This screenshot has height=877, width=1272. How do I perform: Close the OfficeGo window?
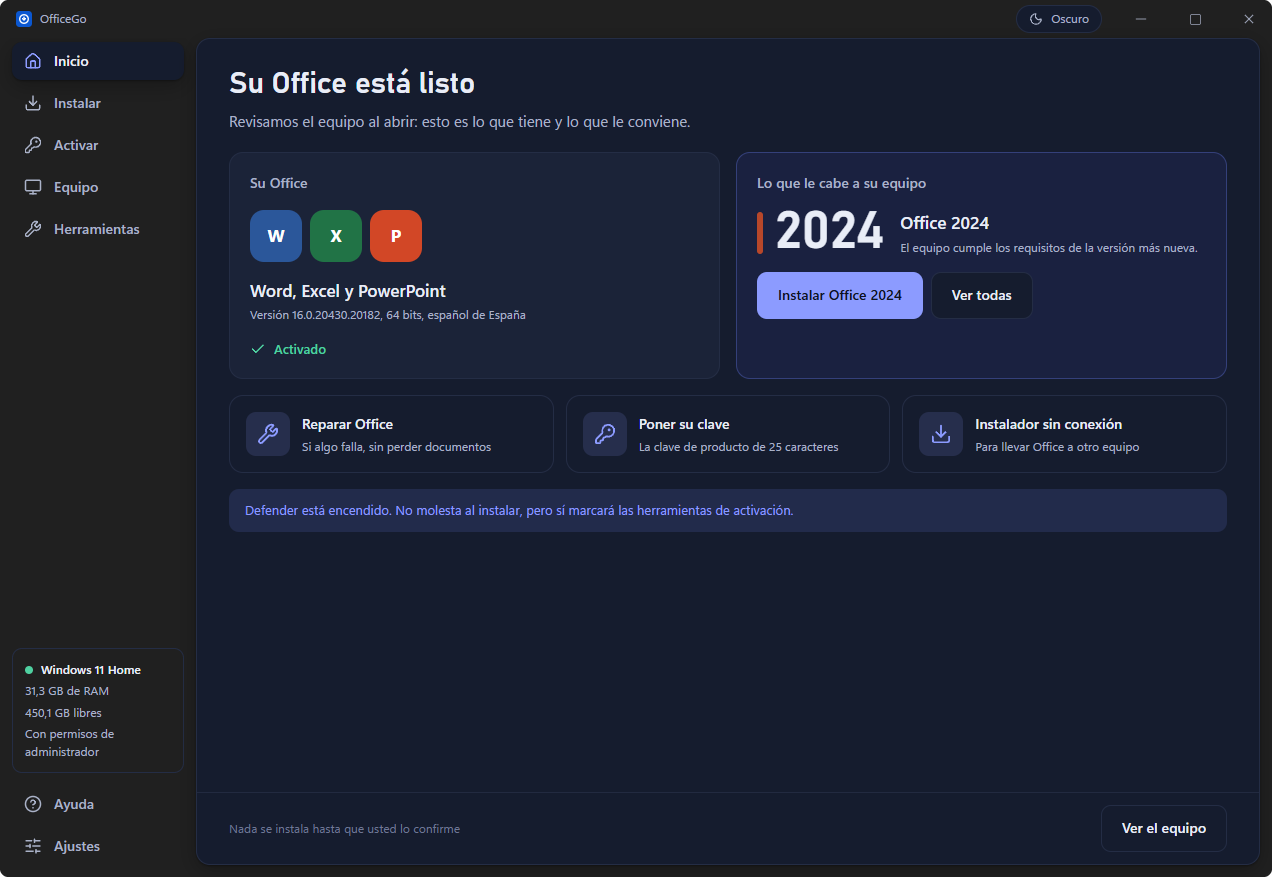coord(1249,19)
